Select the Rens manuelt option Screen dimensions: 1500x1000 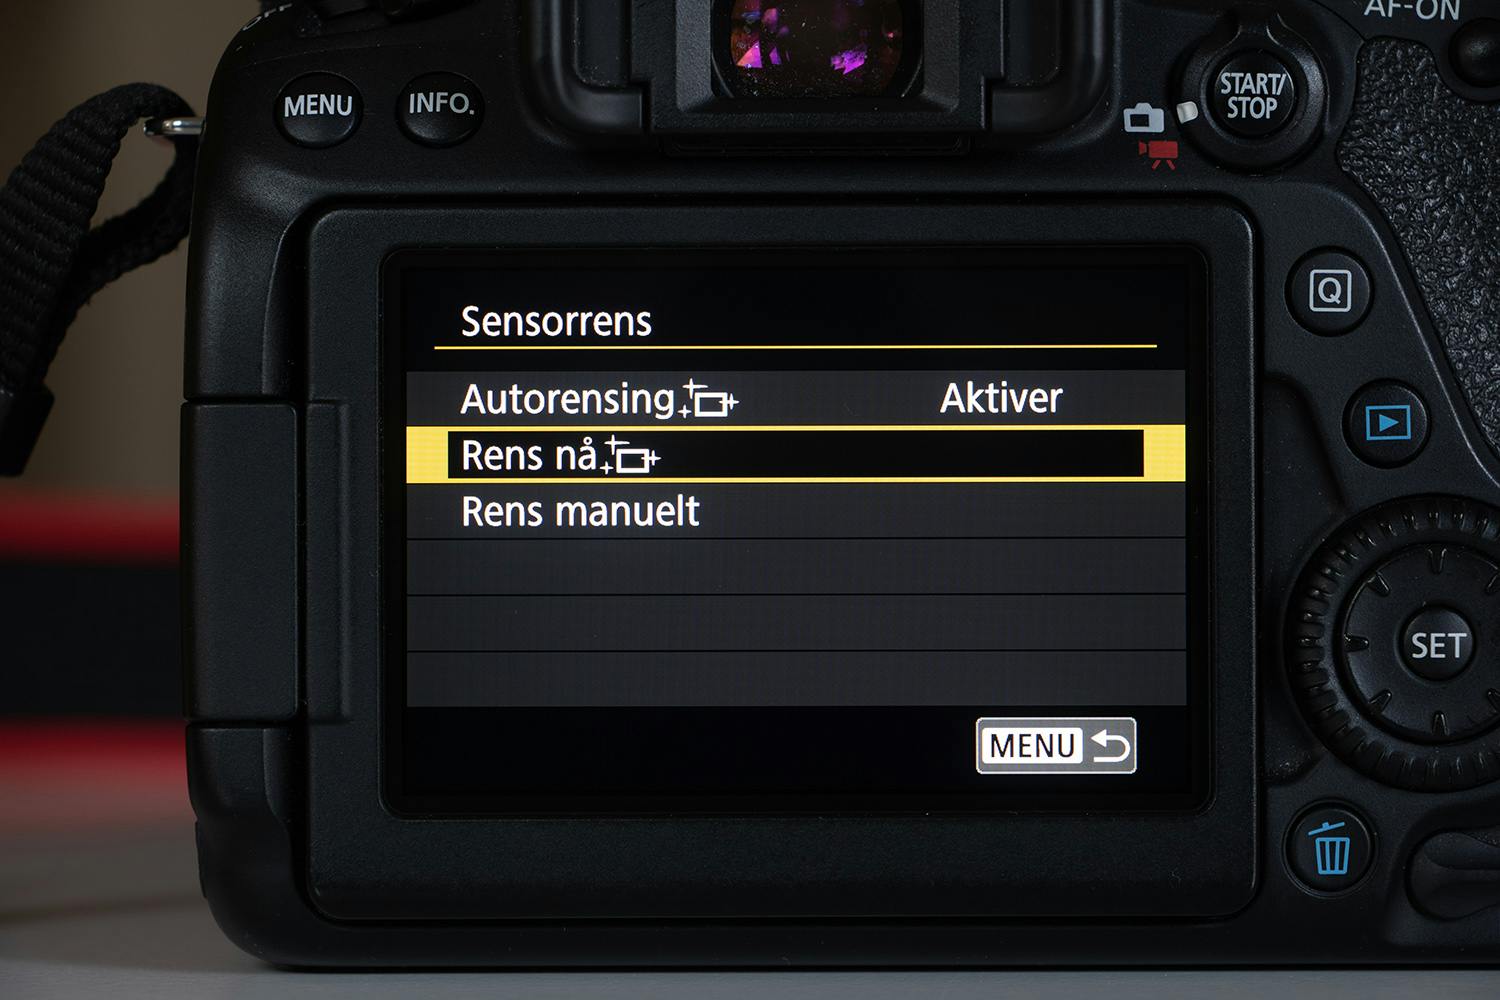795,511
